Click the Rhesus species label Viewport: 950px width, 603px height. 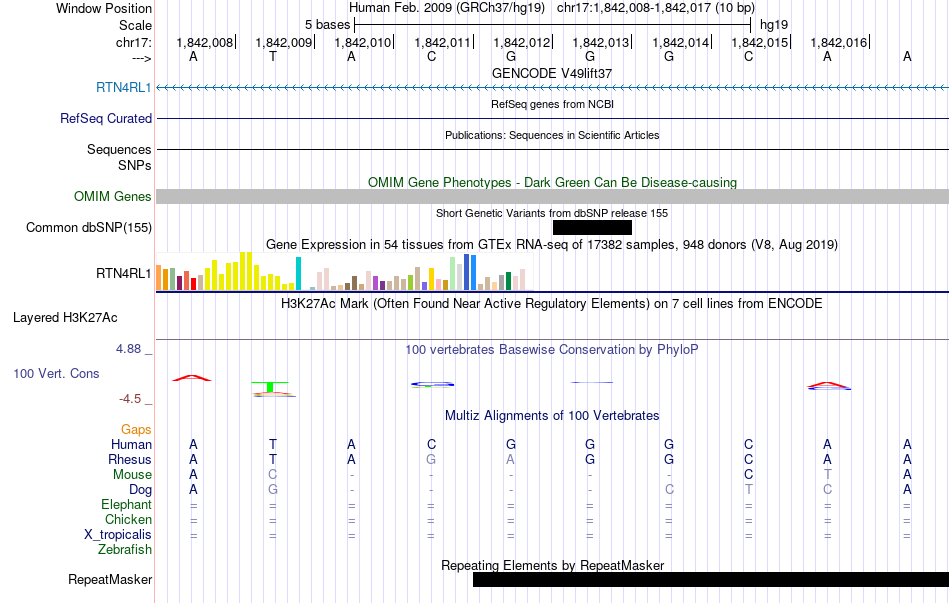[x=130, y=459]
